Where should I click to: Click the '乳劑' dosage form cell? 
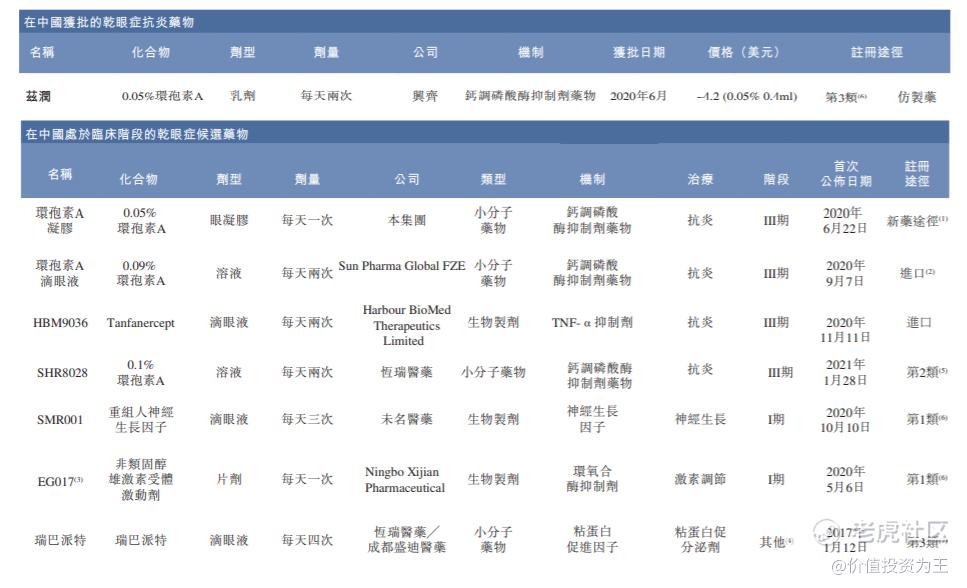(242, 96)
